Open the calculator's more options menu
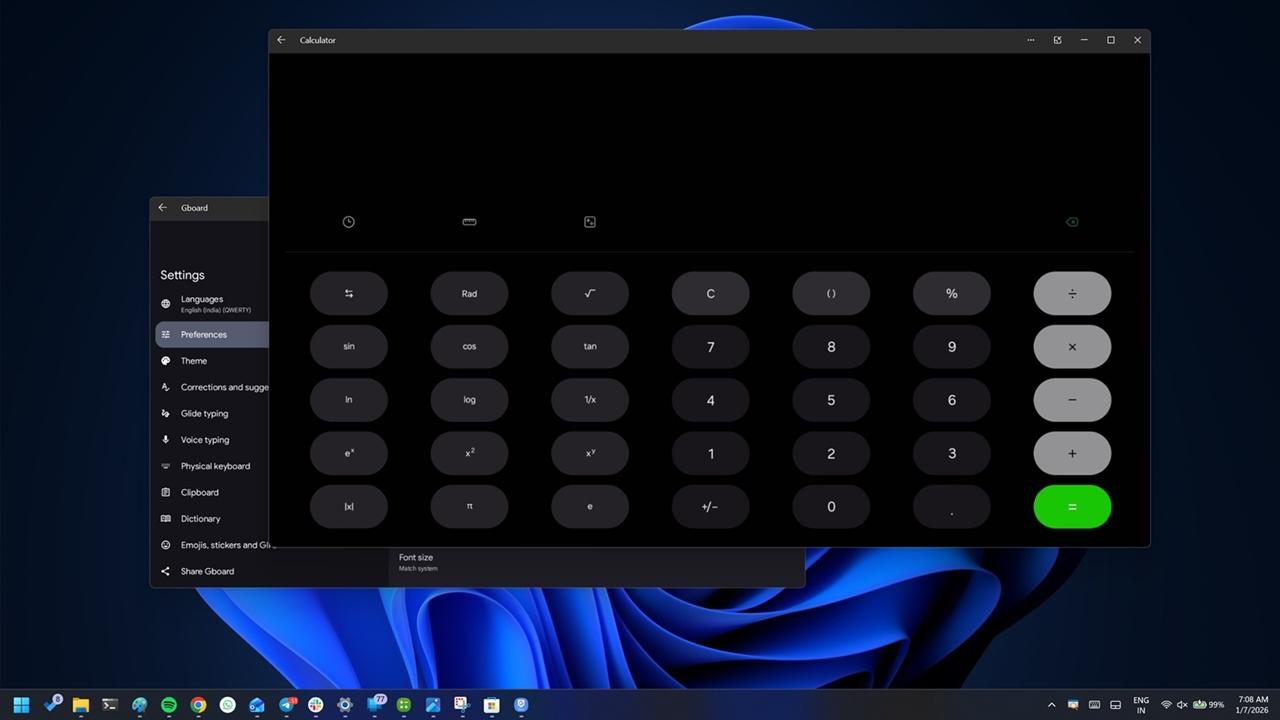The image size is (1280, 720). [1030, 40]
